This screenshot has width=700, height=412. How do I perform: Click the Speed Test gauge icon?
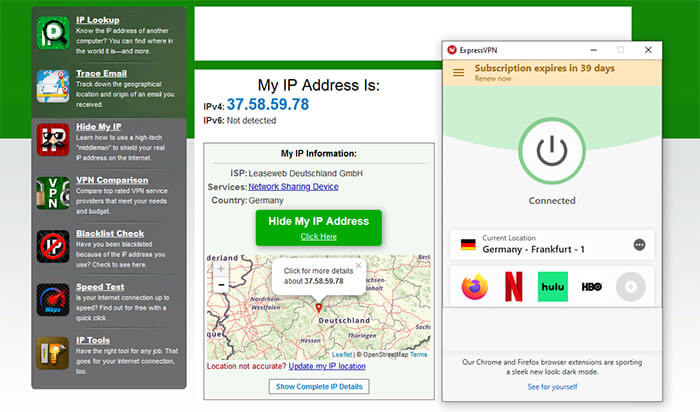53,300
